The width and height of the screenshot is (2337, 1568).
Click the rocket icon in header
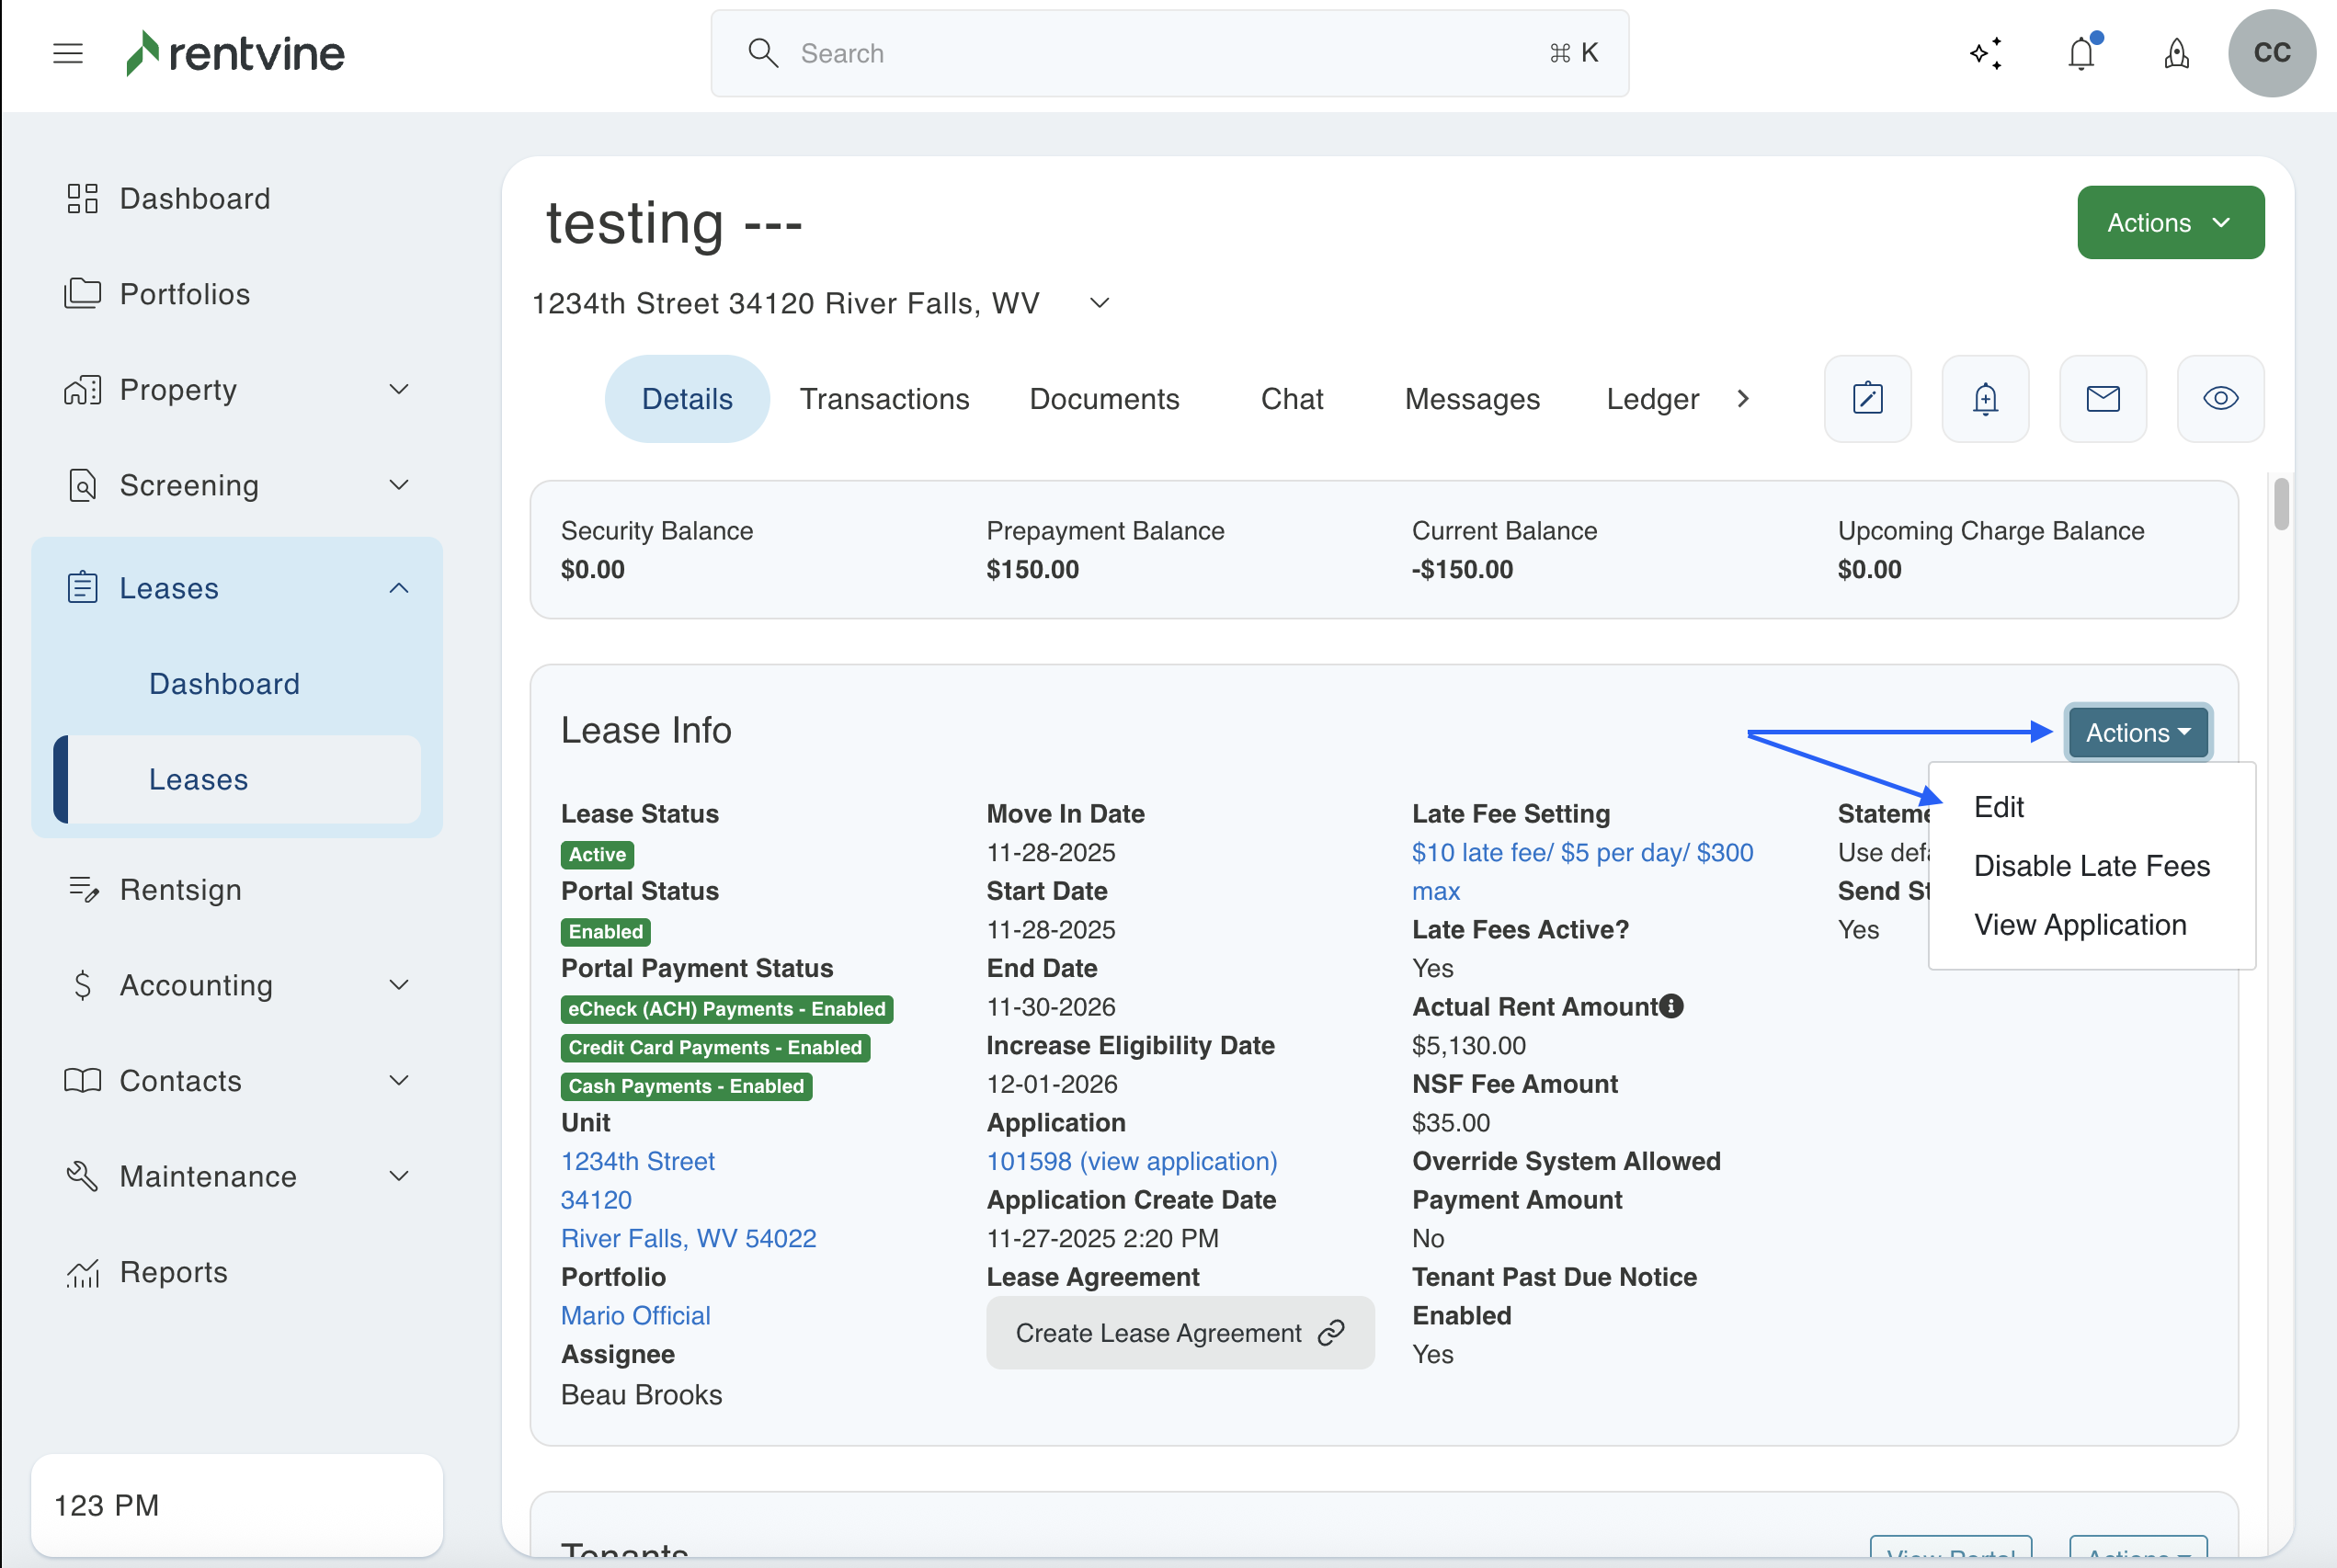coord(2176,53)
